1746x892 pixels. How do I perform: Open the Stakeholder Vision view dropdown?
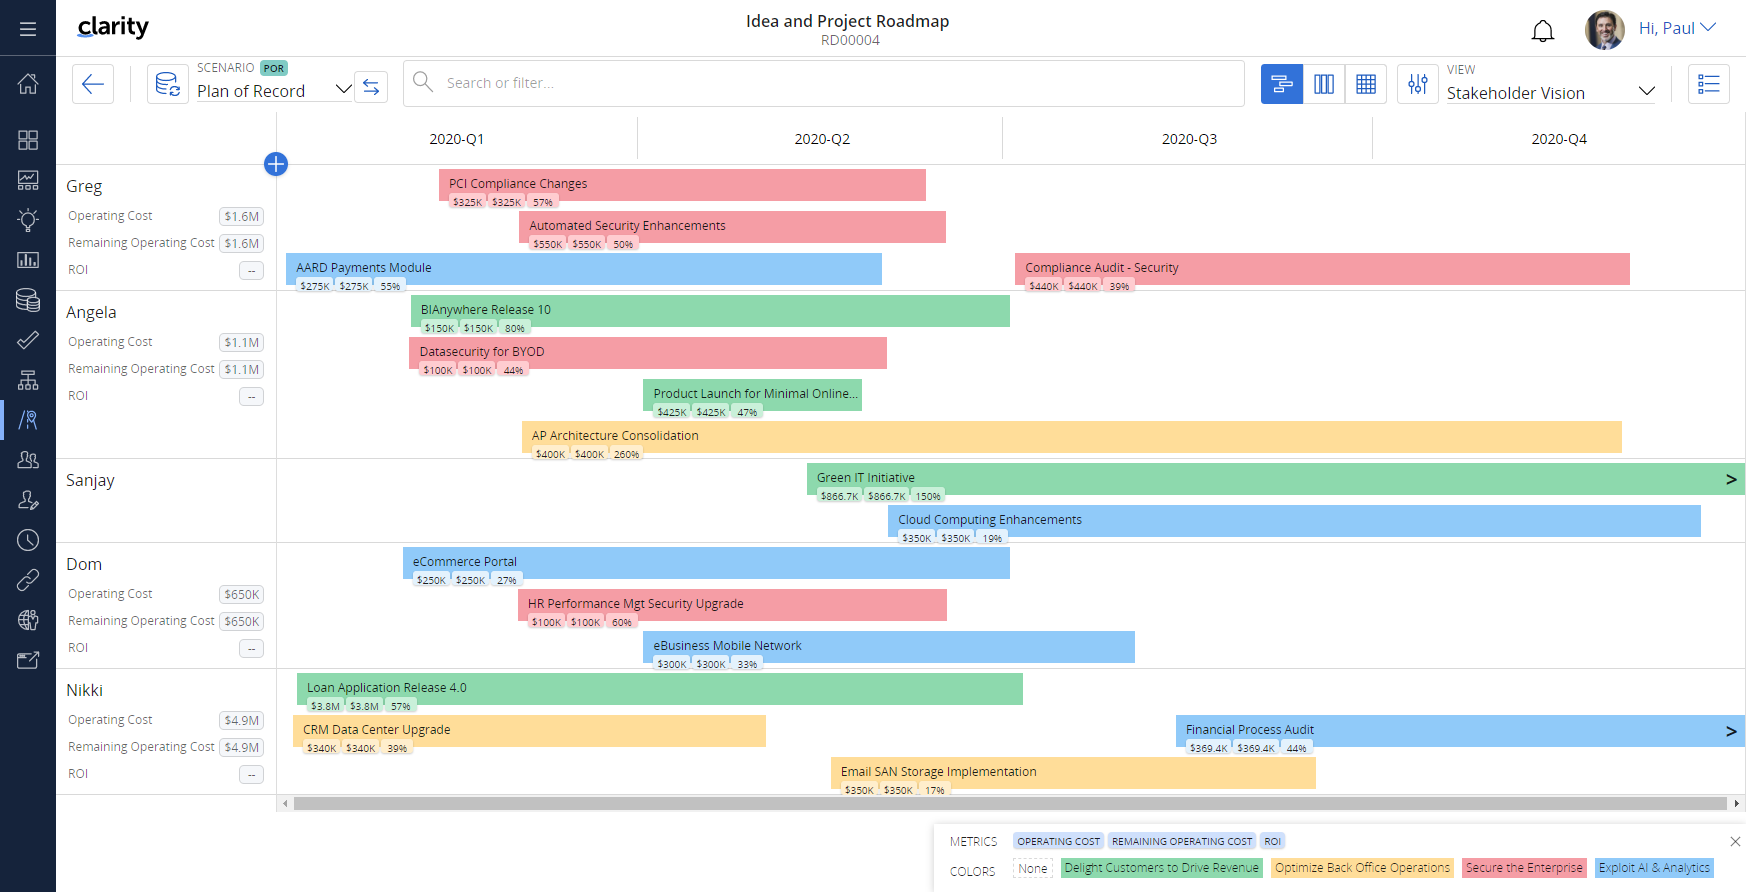1551,93
